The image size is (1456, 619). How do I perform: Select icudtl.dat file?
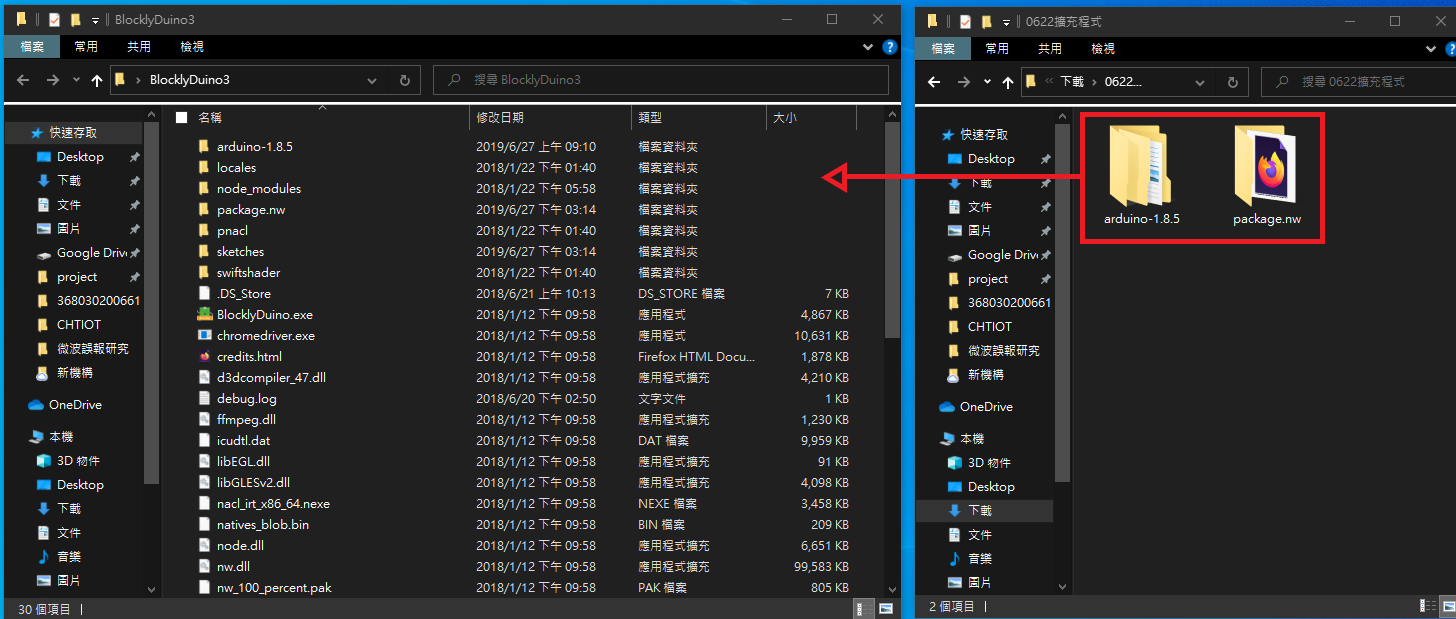pyautogui.click(x=243, y=441)
